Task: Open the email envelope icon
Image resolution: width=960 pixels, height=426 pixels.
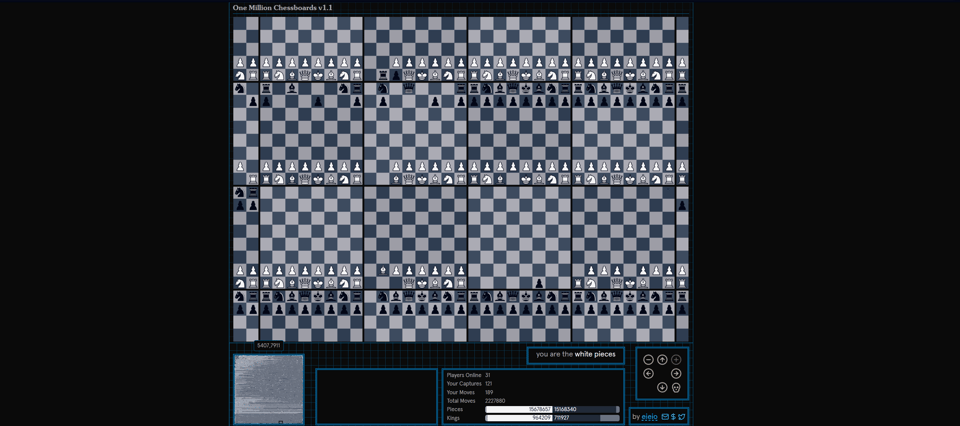Action: pyautogui.click(x=665, y=417)
